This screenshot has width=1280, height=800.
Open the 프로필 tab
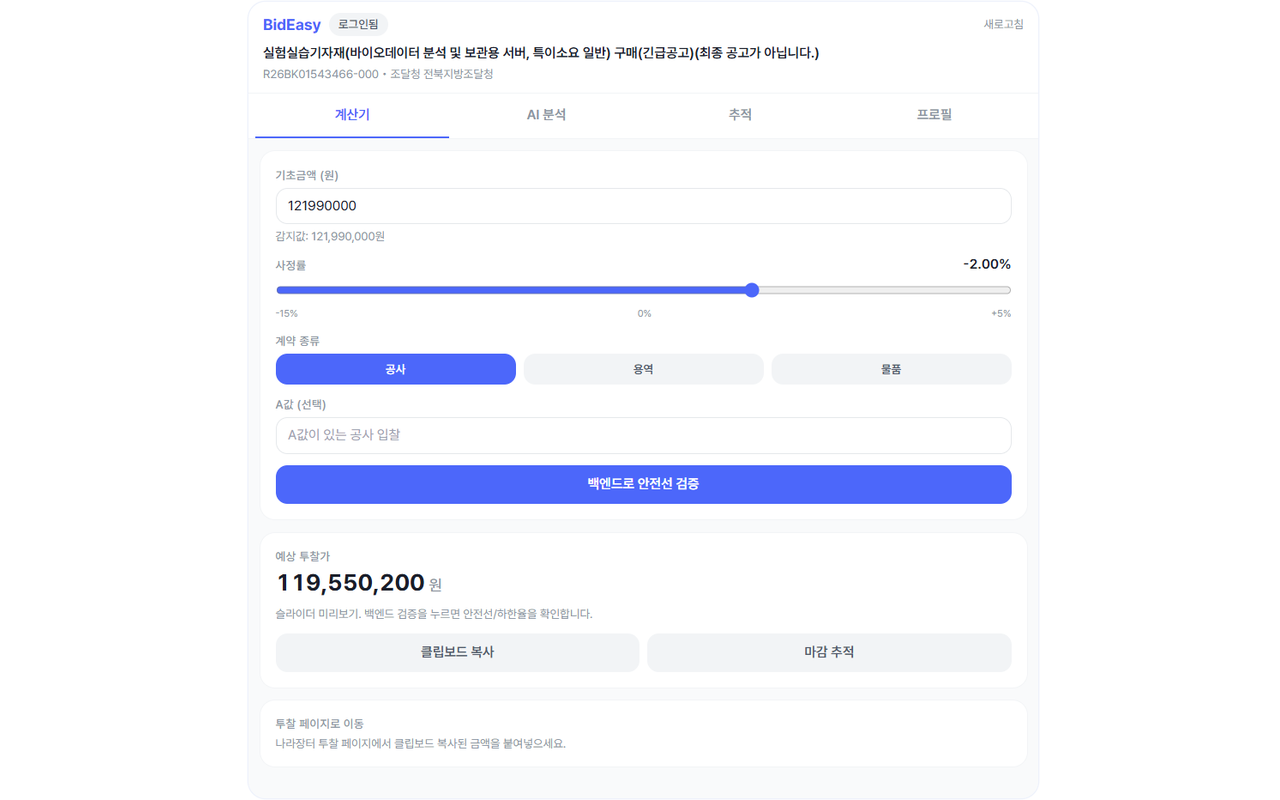coord(934,115)
